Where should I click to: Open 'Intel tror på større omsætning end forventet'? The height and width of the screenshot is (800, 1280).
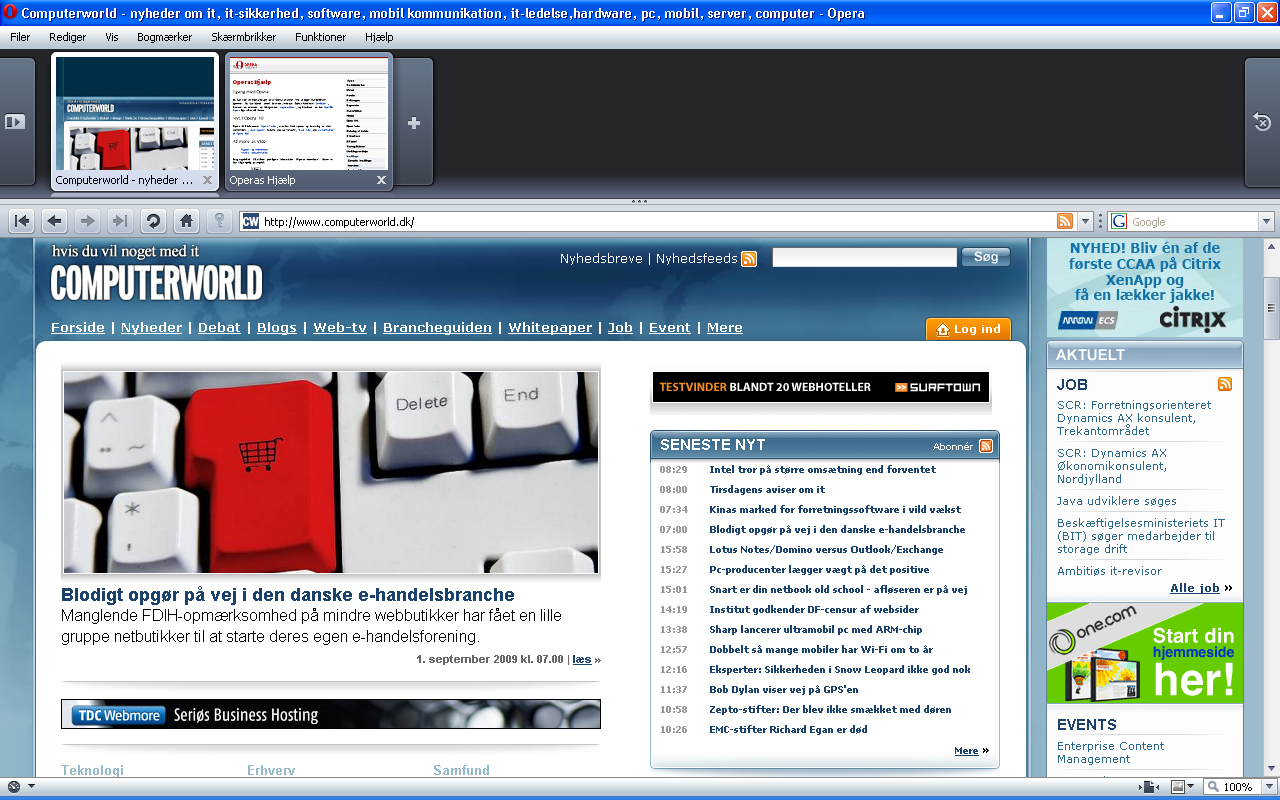(823, 470)
